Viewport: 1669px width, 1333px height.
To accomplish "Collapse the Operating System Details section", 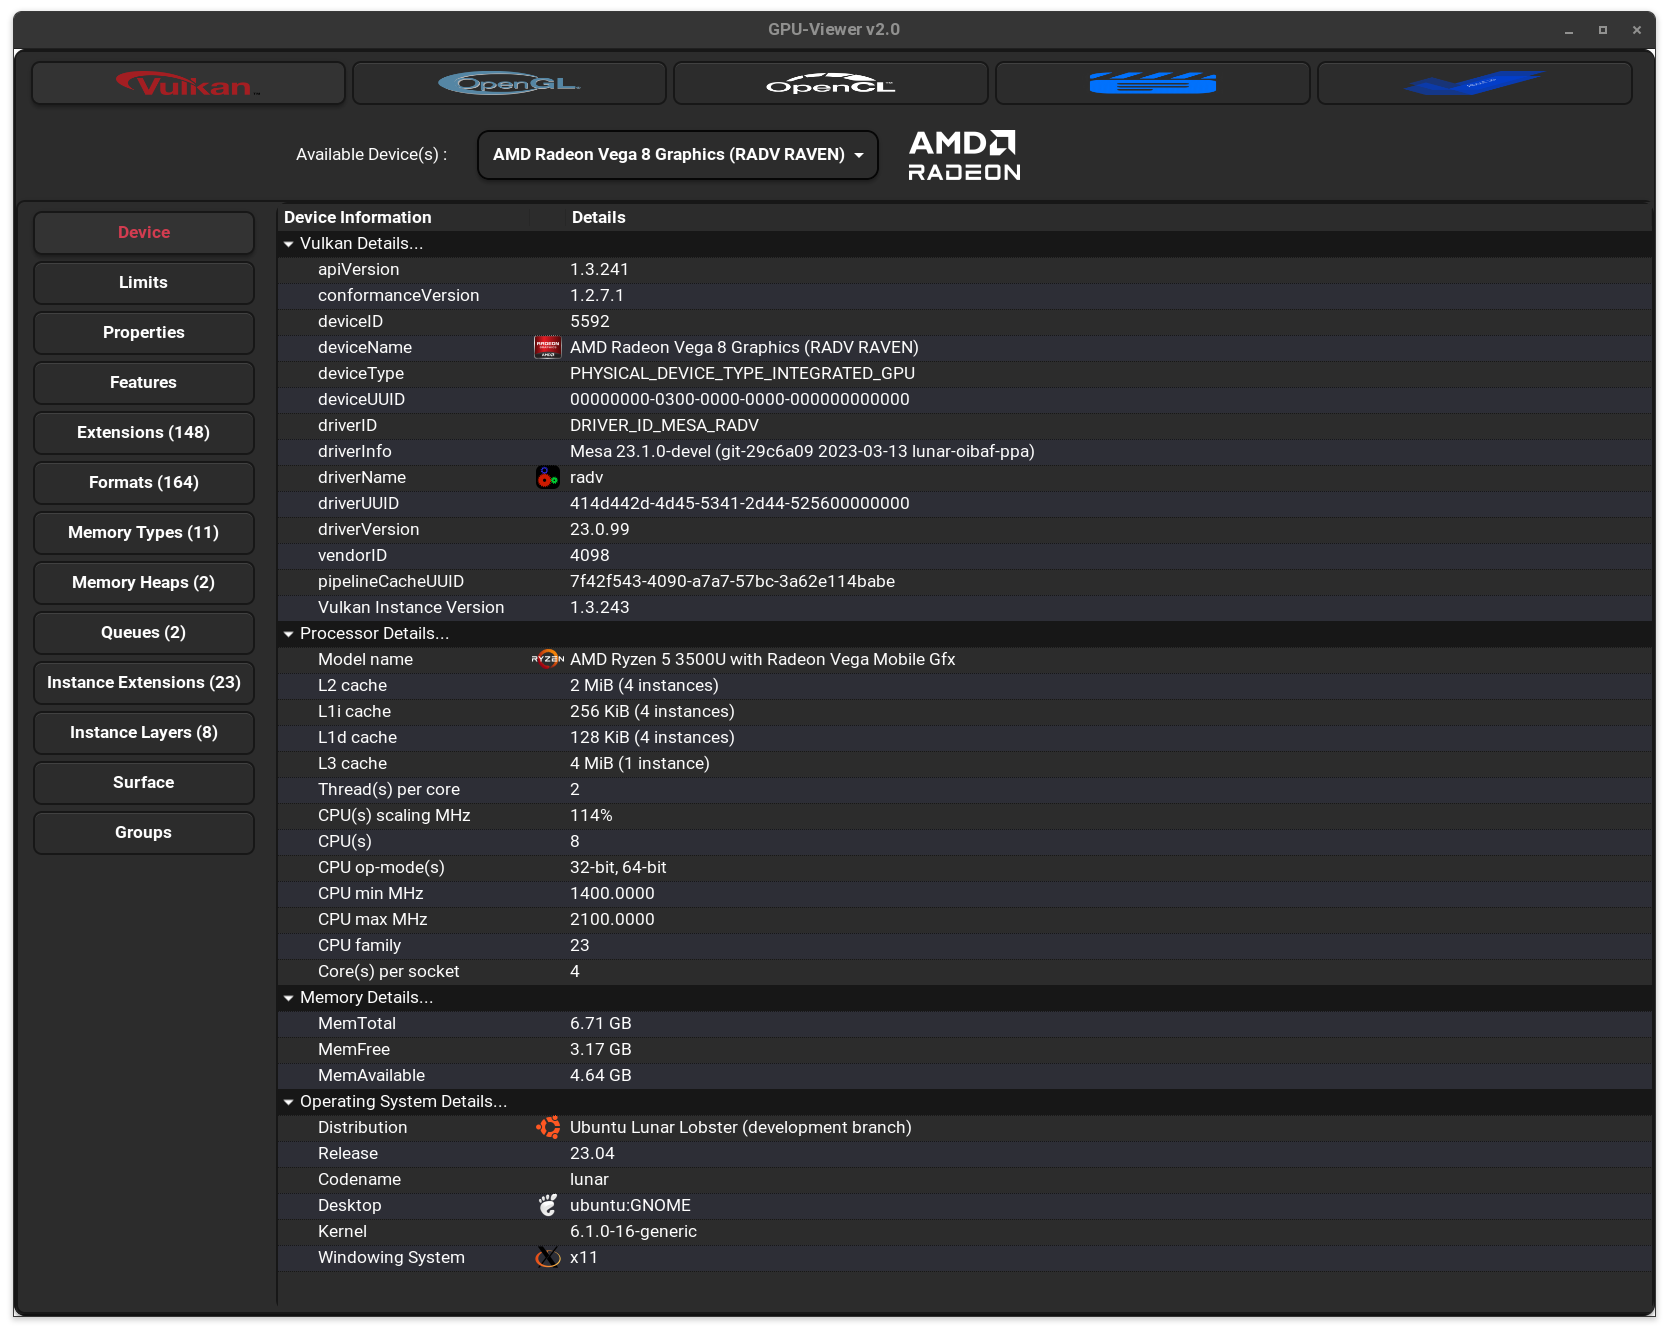I will 289,1102.
